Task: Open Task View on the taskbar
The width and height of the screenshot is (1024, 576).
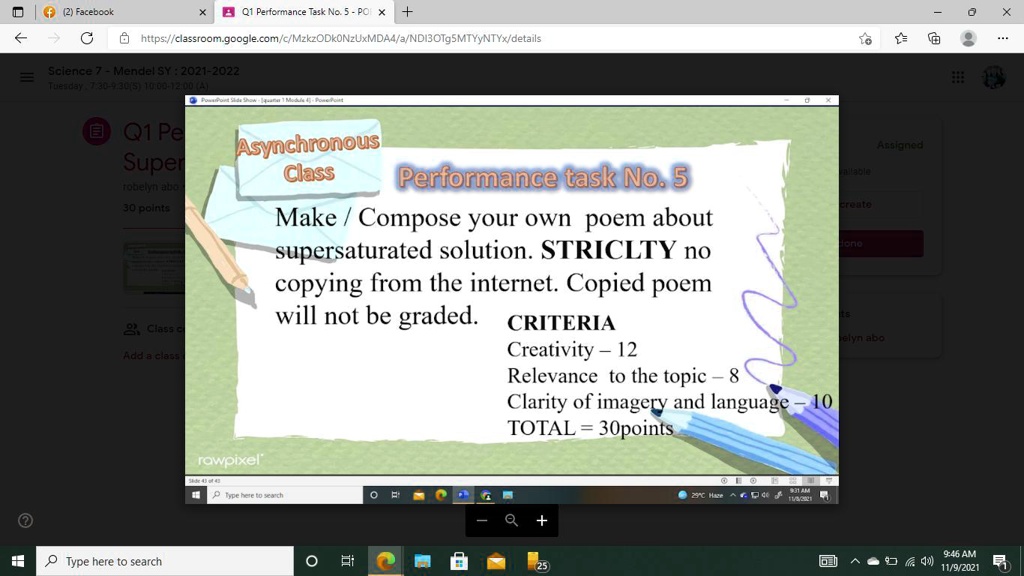Action: coord(347,561)
